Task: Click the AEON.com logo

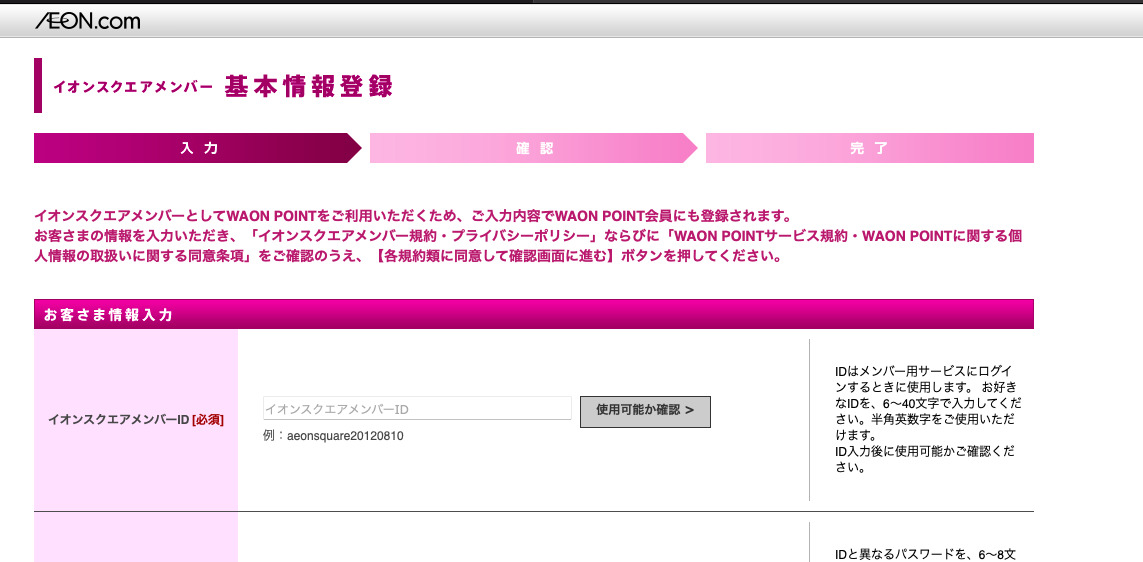Action: point(87,20)
